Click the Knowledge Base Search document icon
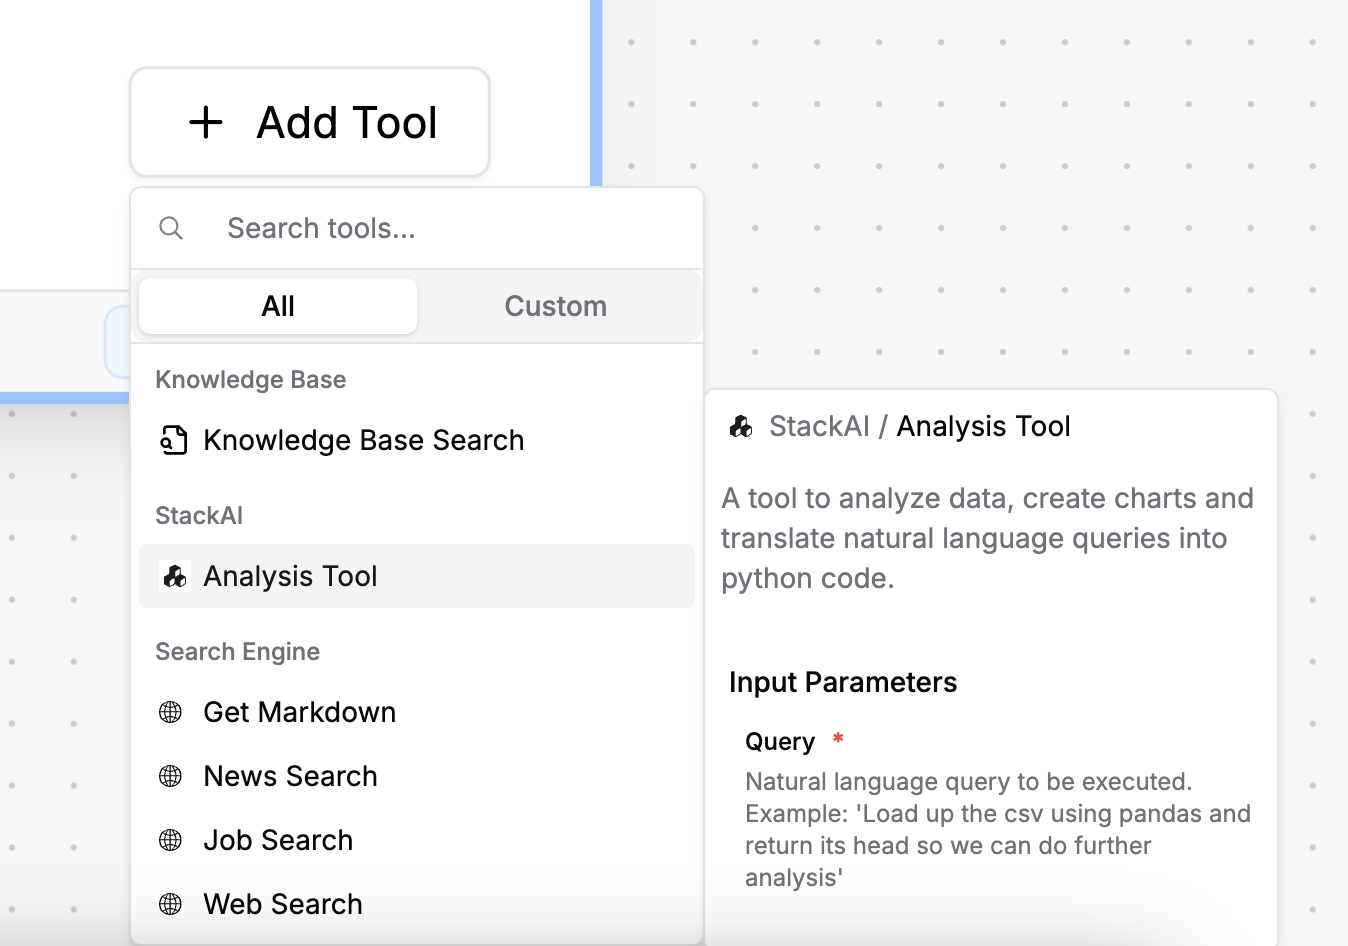 [174, 440]
